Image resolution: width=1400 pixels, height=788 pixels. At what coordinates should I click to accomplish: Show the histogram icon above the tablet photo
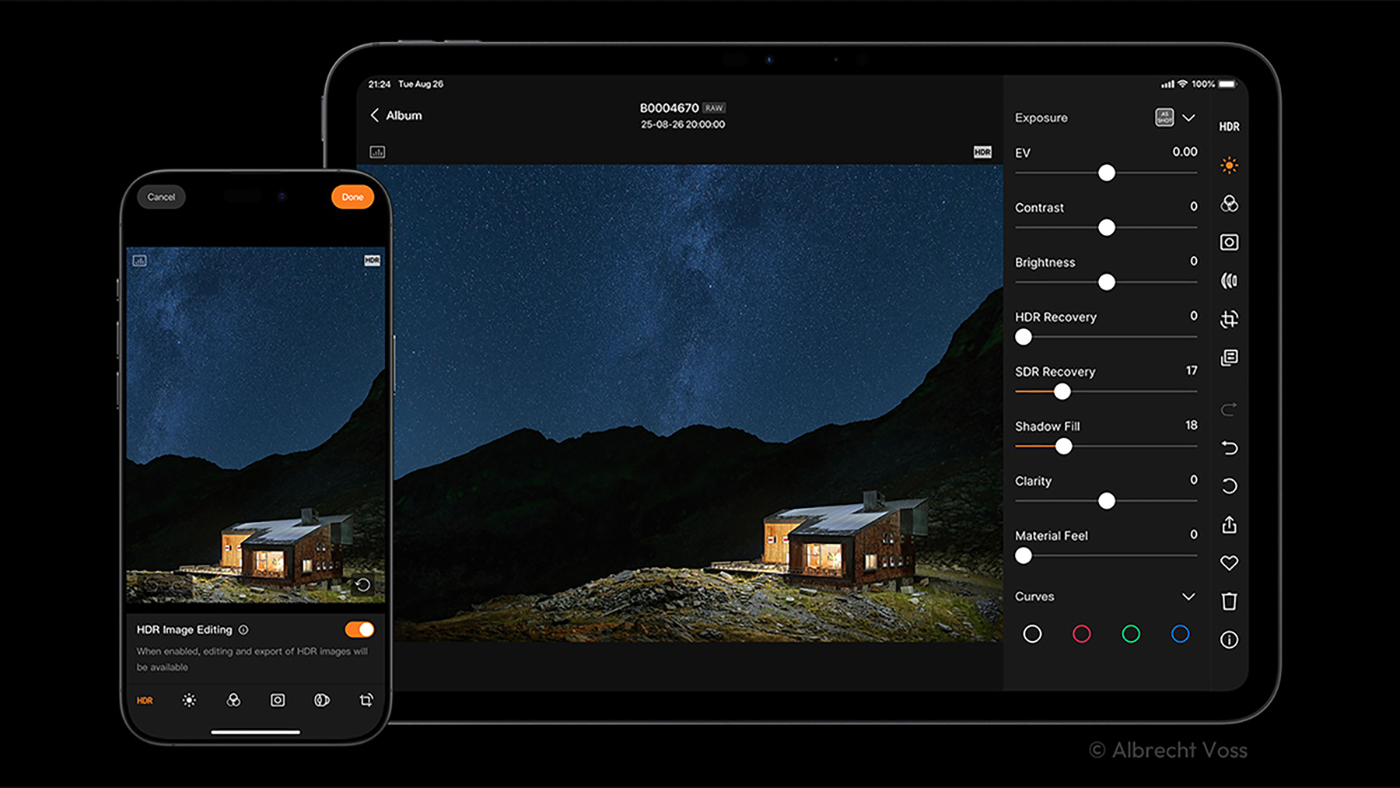(x=377, y=152)
